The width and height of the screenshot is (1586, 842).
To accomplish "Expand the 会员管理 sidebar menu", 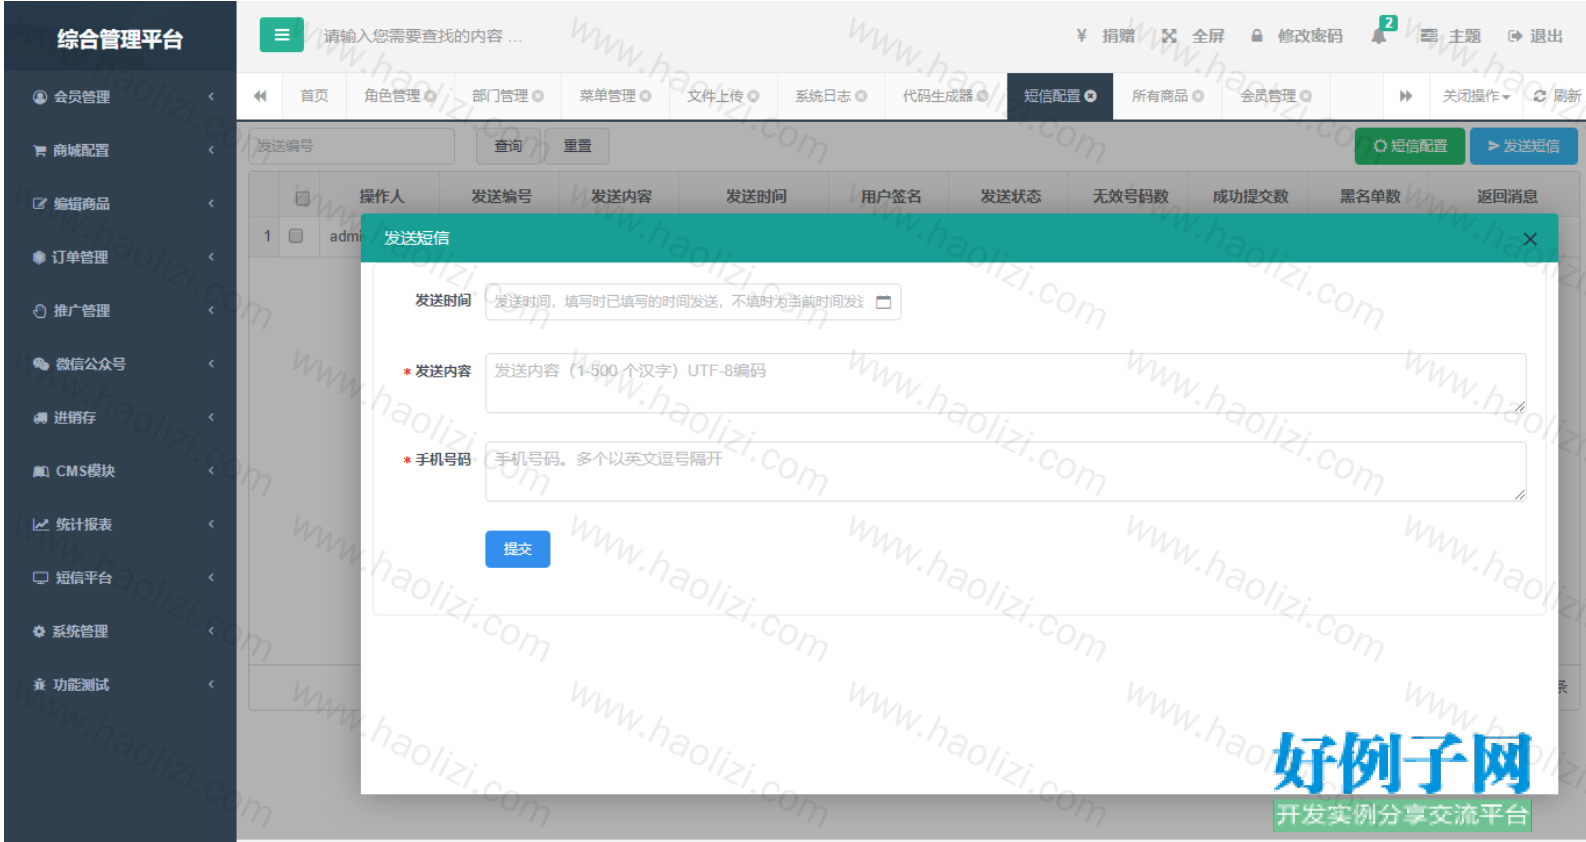I will (x=120, y=97).
